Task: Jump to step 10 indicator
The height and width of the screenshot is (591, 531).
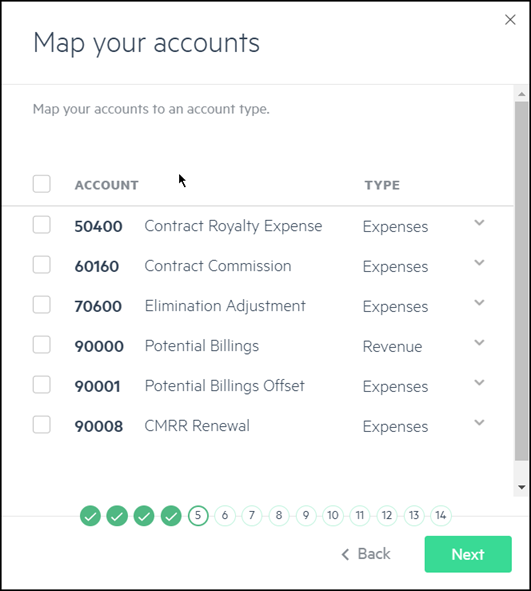Action: point(333,515)
